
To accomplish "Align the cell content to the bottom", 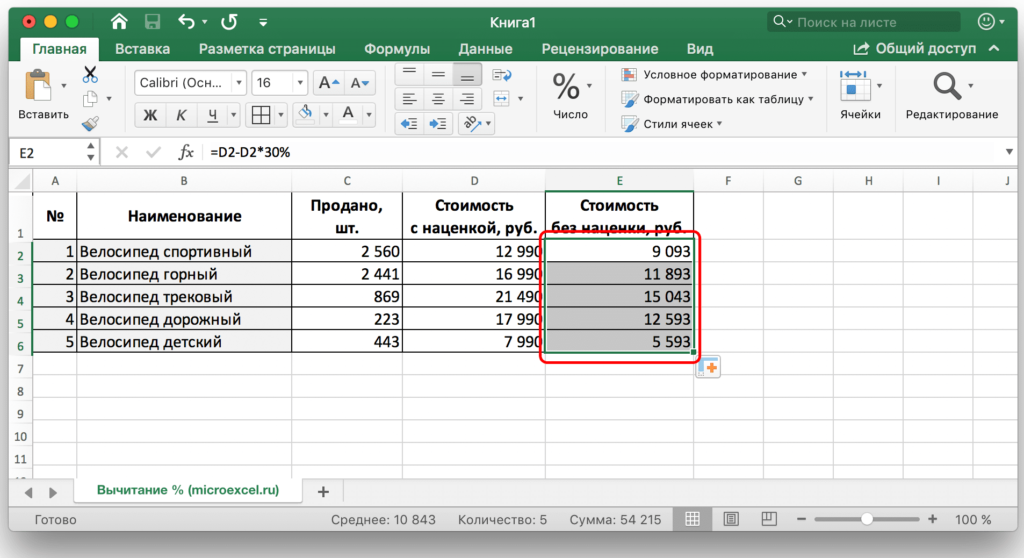I will (467, 74).
